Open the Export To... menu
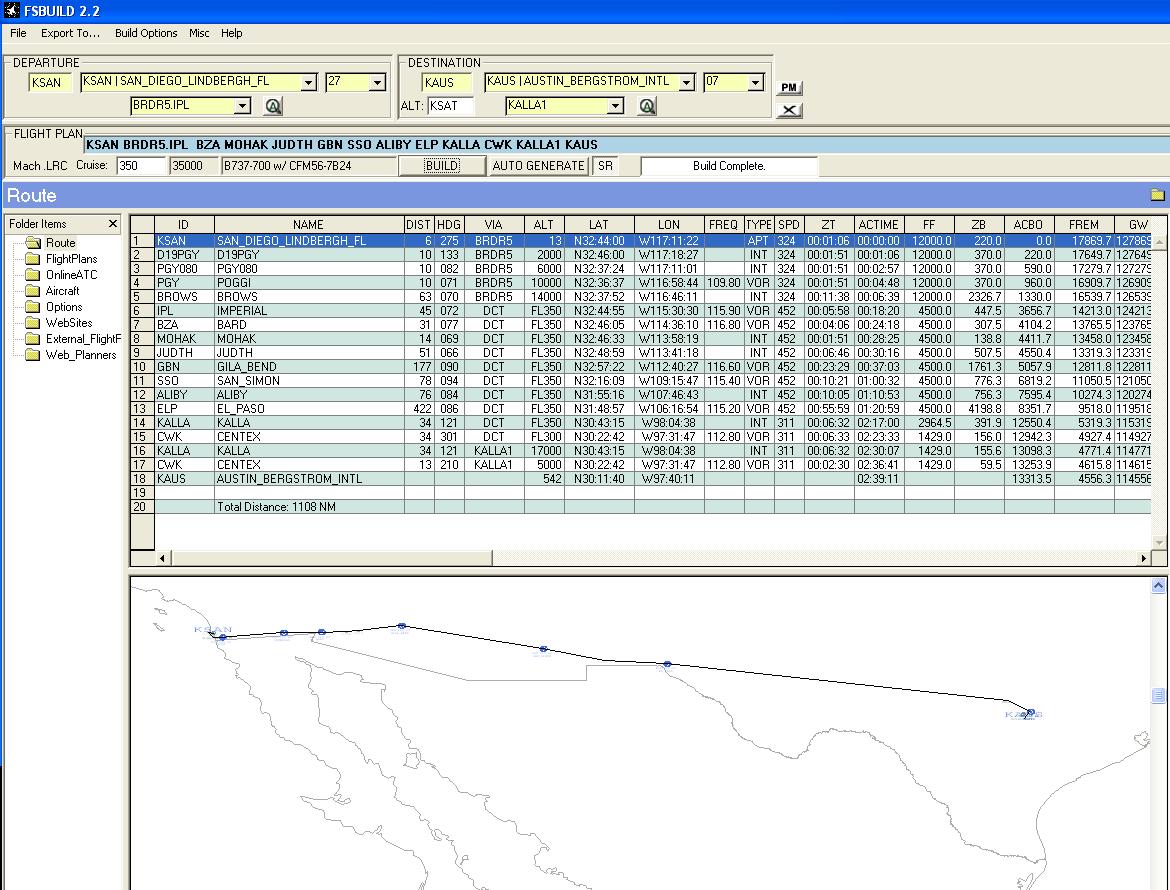 click(x=70, y=33)
